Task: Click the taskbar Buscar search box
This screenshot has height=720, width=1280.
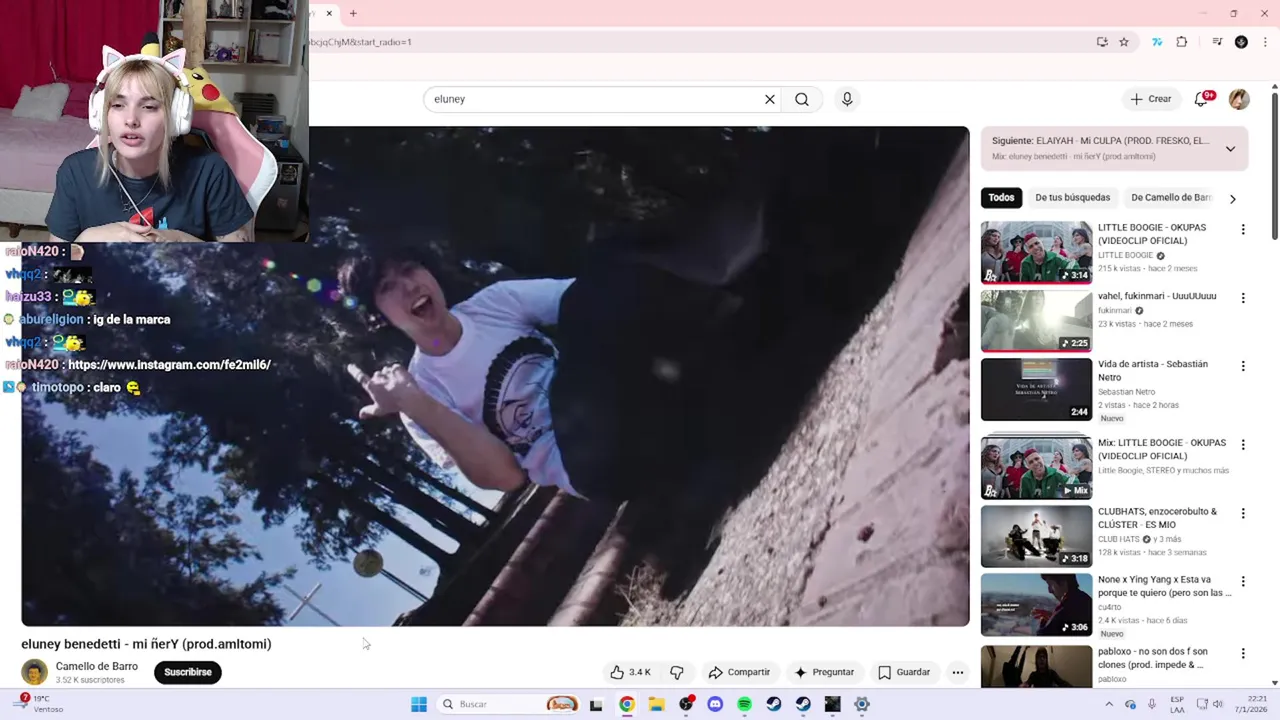Action: [509, 704]
